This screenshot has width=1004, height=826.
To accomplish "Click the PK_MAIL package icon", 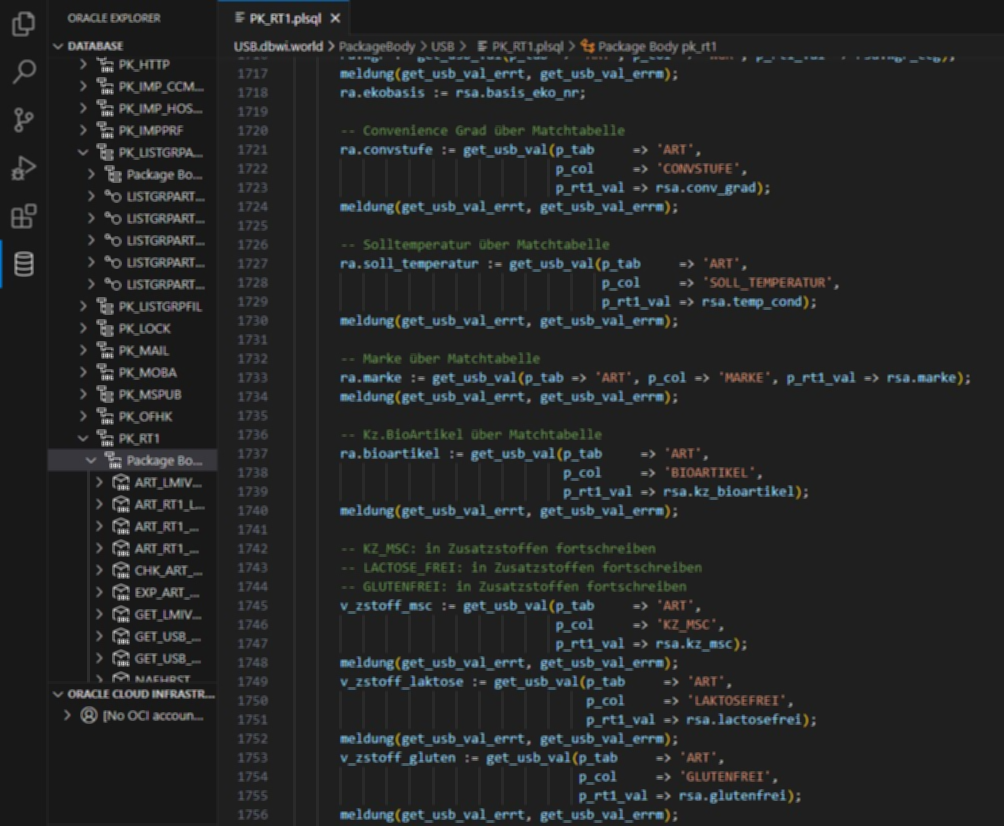I will click(104, 350).
